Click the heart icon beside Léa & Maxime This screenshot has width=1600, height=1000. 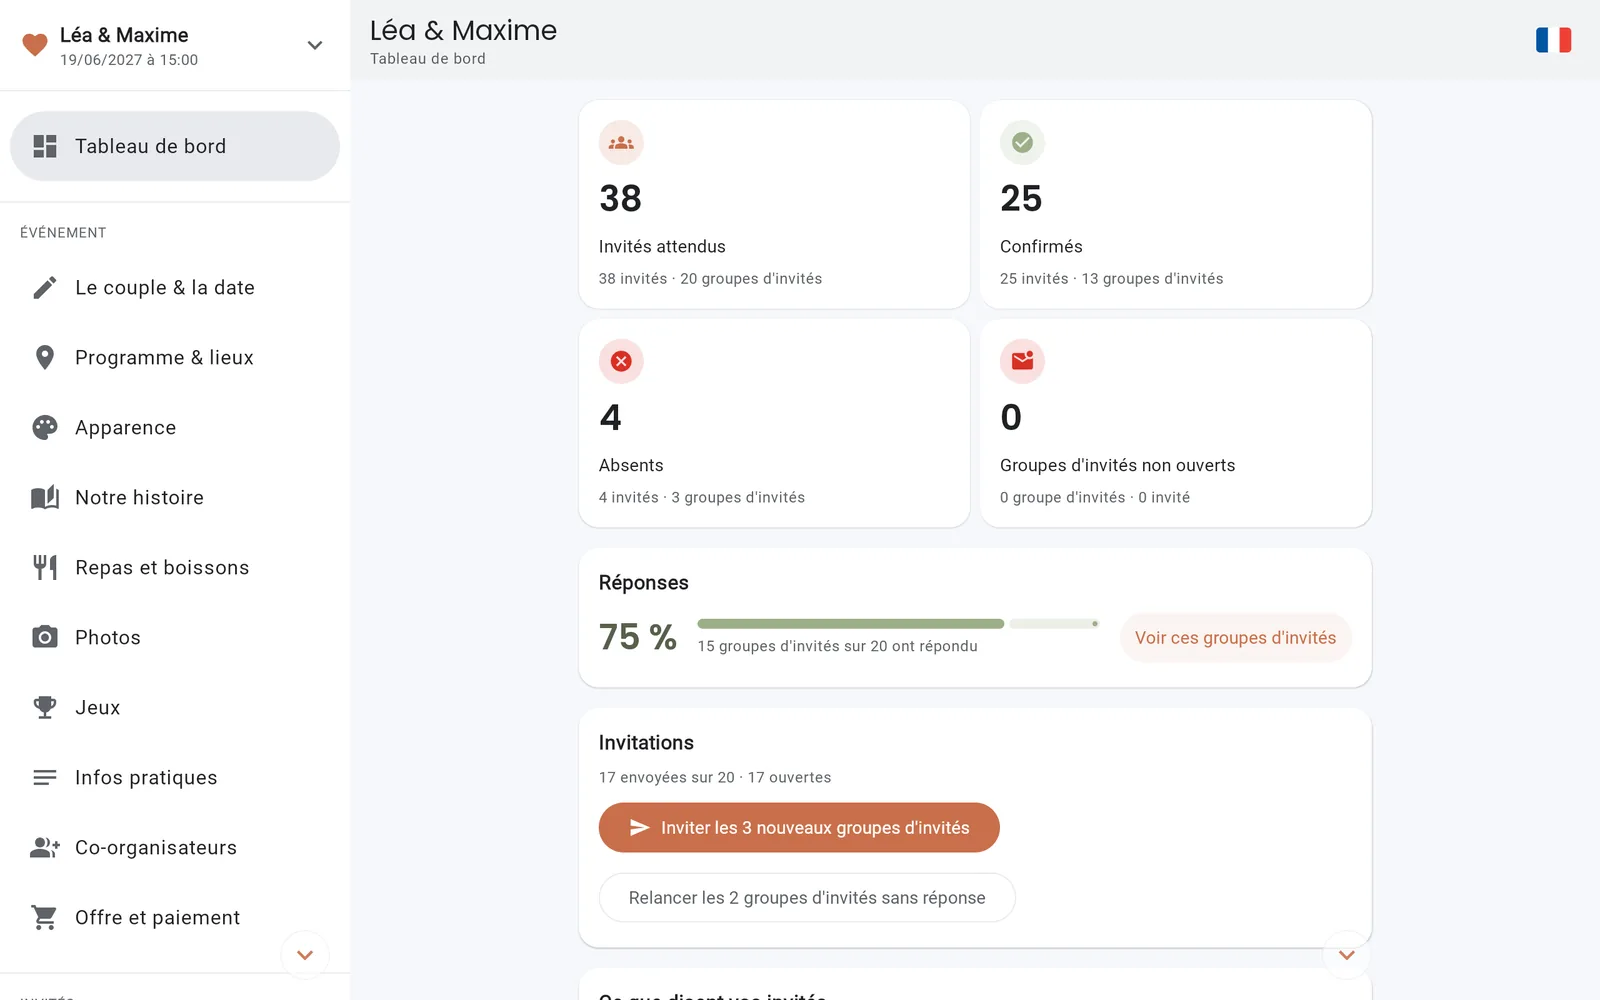(35, 45)
